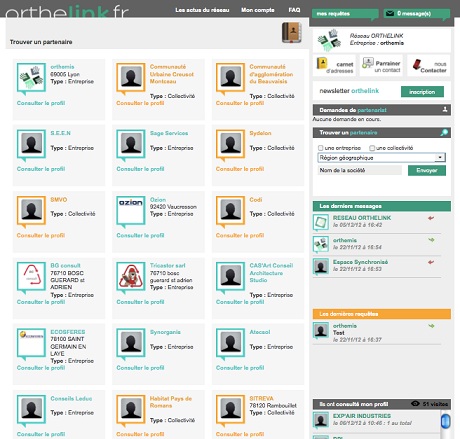
Task: Click orthemis logo in Réseau ORTHELINK box
Action: tap(329, 40)
